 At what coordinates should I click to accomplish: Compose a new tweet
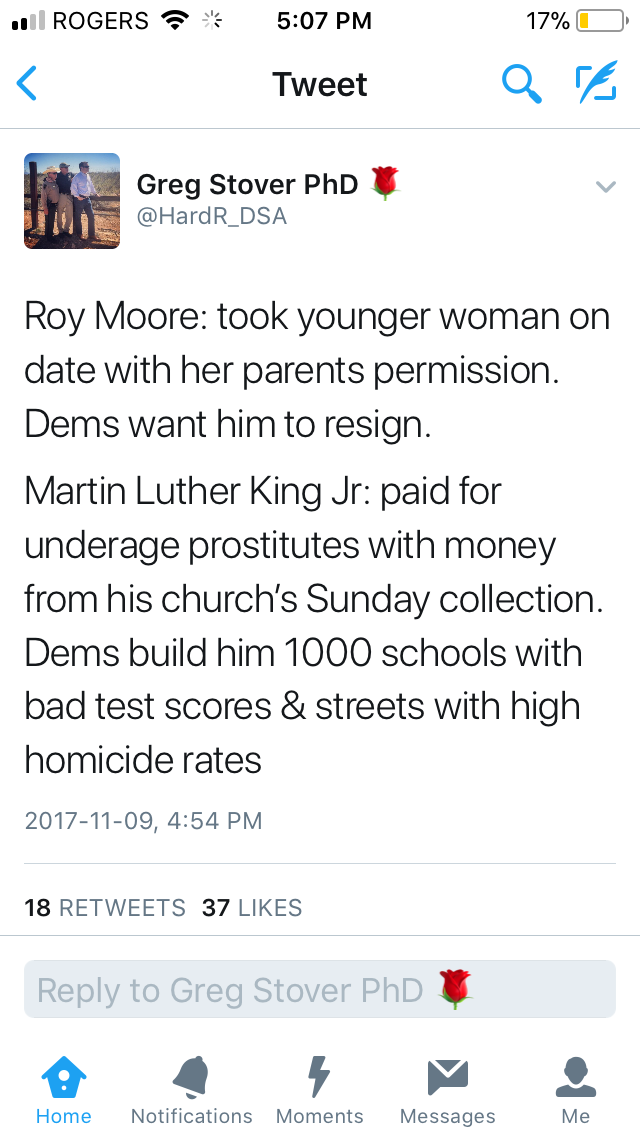596,84
